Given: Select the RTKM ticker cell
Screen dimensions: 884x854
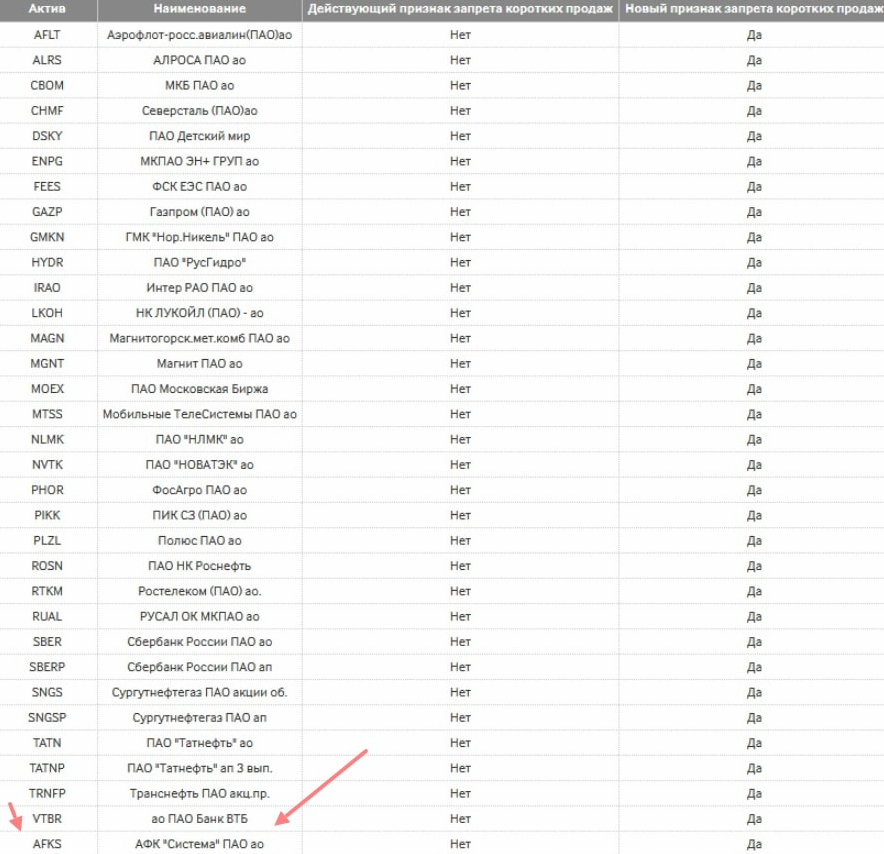Looking at the screenshot, I should (x=47, y=591).
